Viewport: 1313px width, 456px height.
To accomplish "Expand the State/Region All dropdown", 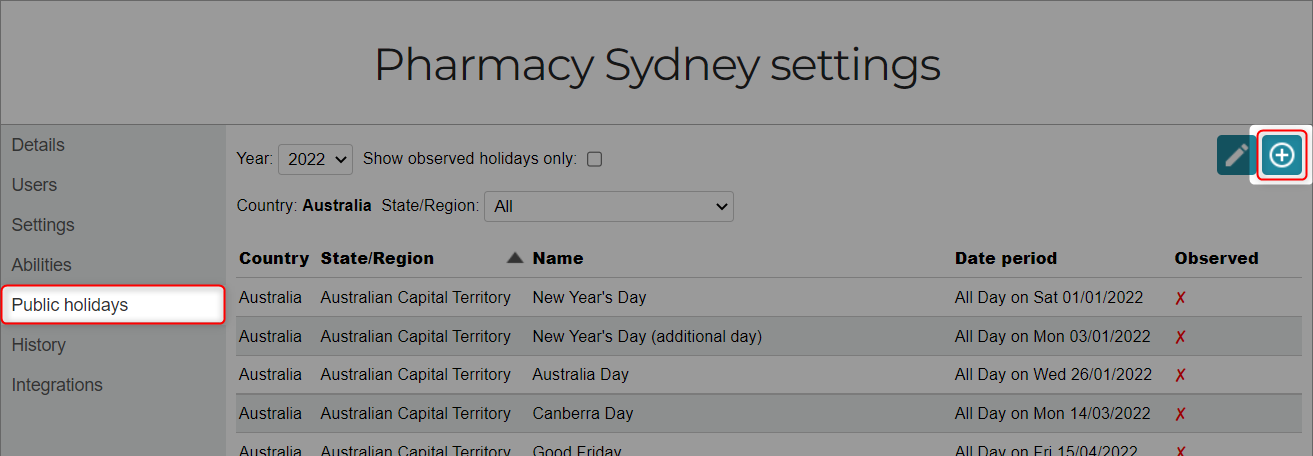I will pos(609,206).
